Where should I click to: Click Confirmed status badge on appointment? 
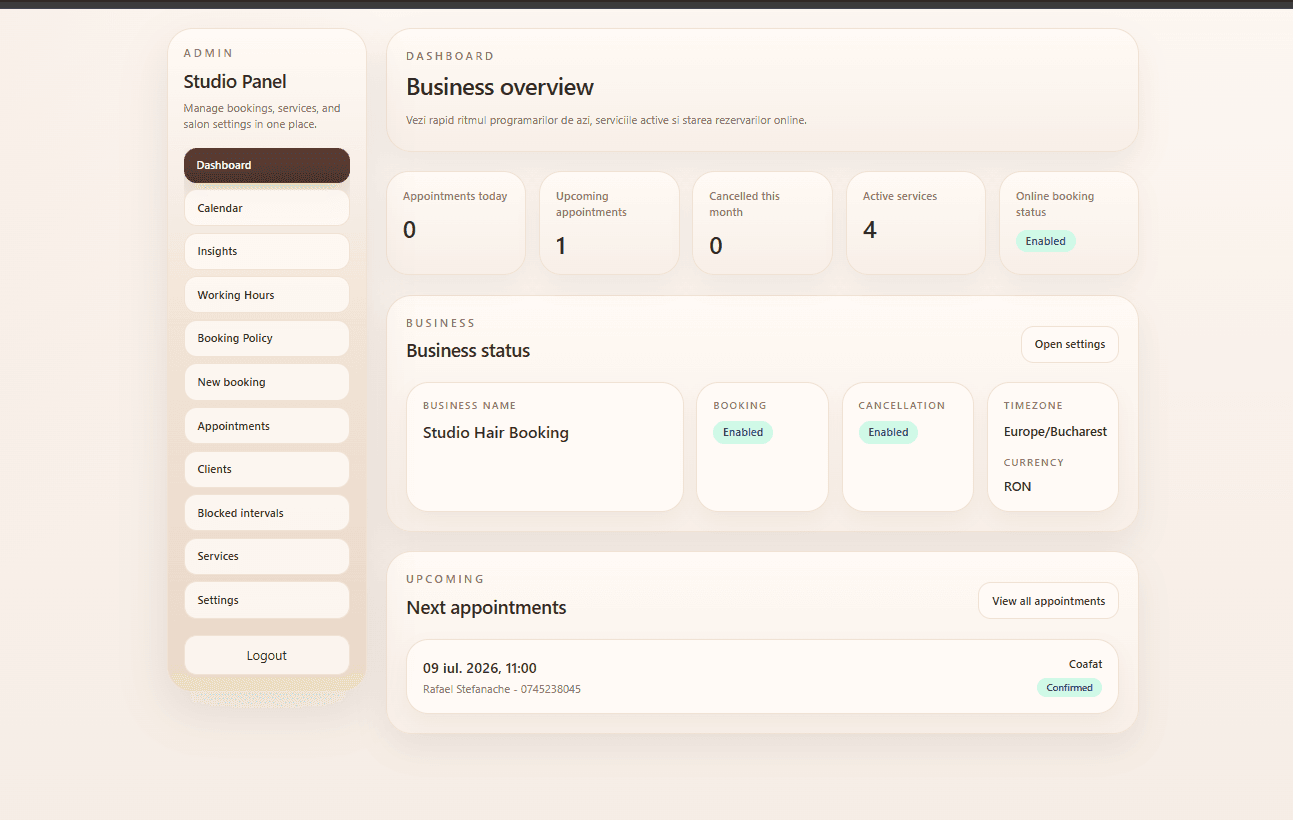point(1069,688)
